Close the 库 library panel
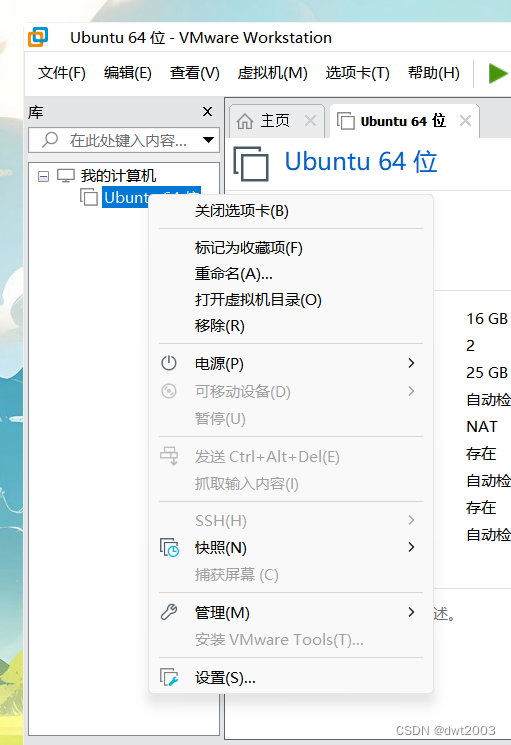 click(x=207, y=112)
